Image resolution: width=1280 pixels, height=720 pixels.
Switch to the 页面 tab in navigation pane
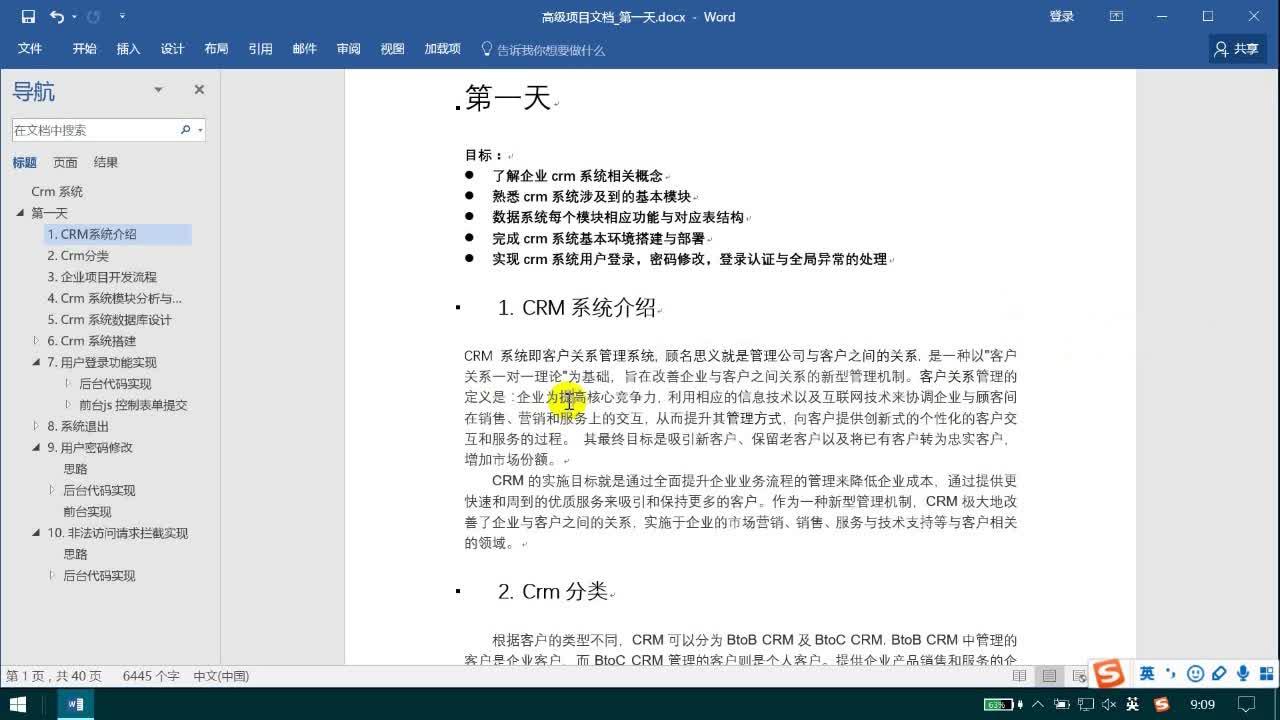click(x=65, y=162)
